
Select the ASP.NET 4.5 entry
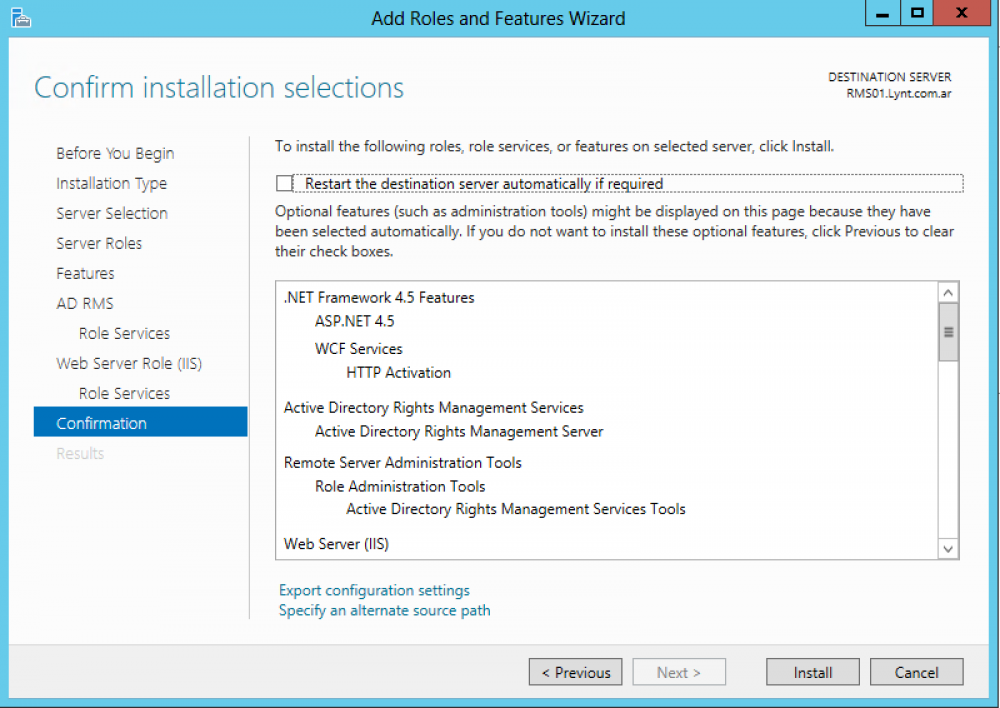click(x=355, y=321)
